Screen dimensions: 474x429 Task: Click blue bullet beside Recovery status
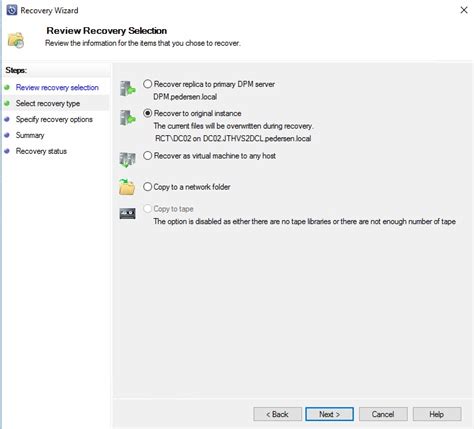tap(7, 151)
